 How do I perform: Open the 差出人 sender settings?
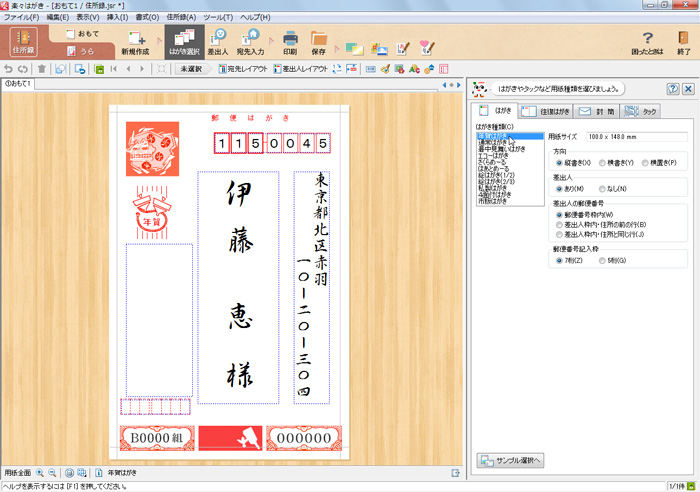click(218, 40)
